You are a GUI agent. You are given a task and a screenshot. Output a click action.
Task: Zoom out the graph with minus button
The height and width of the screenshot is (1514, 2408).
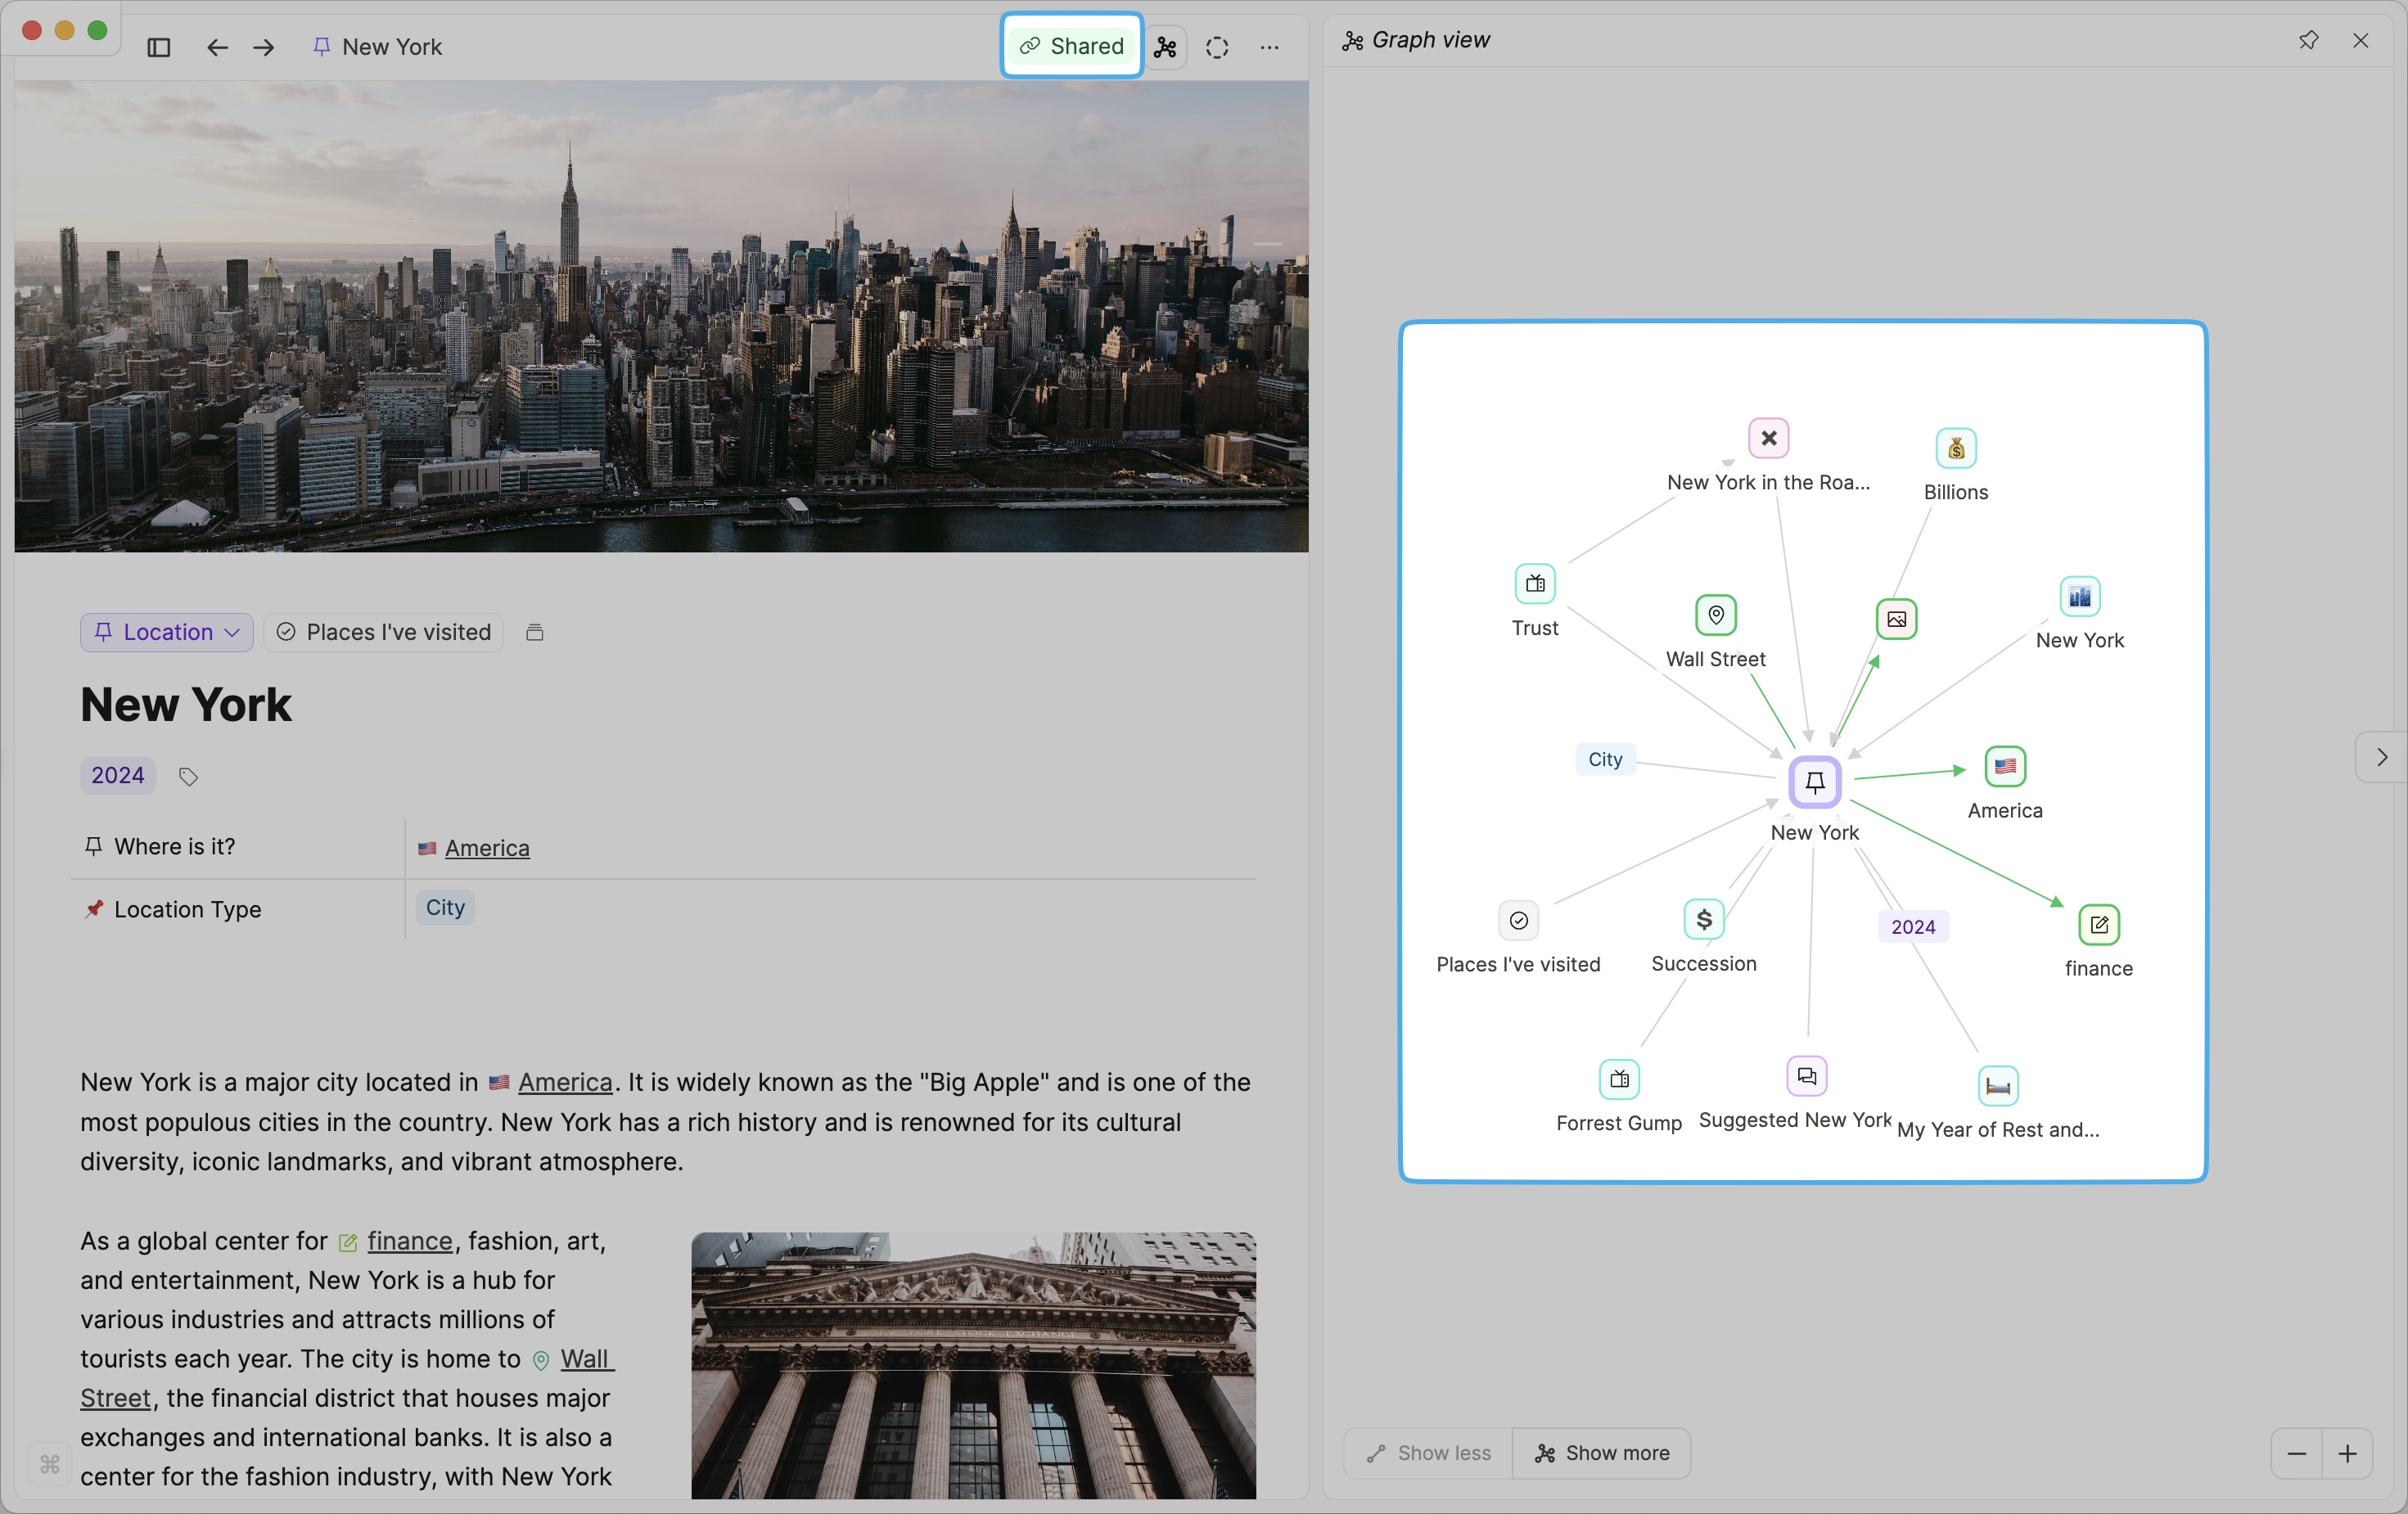(x=2296, y=1453)
